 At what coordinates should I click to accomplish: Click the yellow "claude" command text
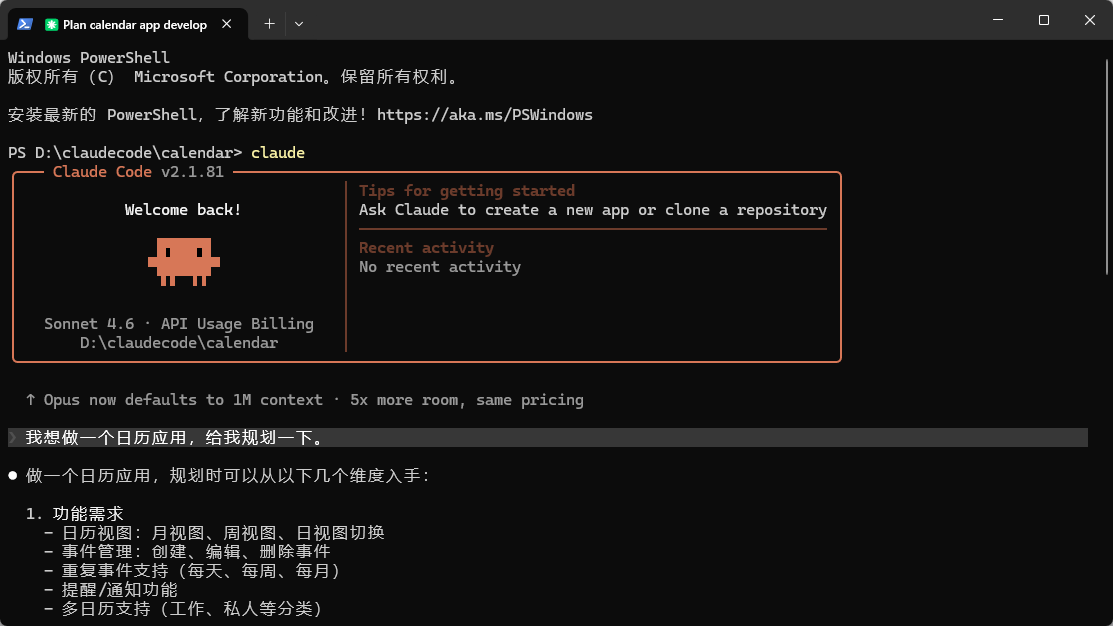[x=278, y=153]
